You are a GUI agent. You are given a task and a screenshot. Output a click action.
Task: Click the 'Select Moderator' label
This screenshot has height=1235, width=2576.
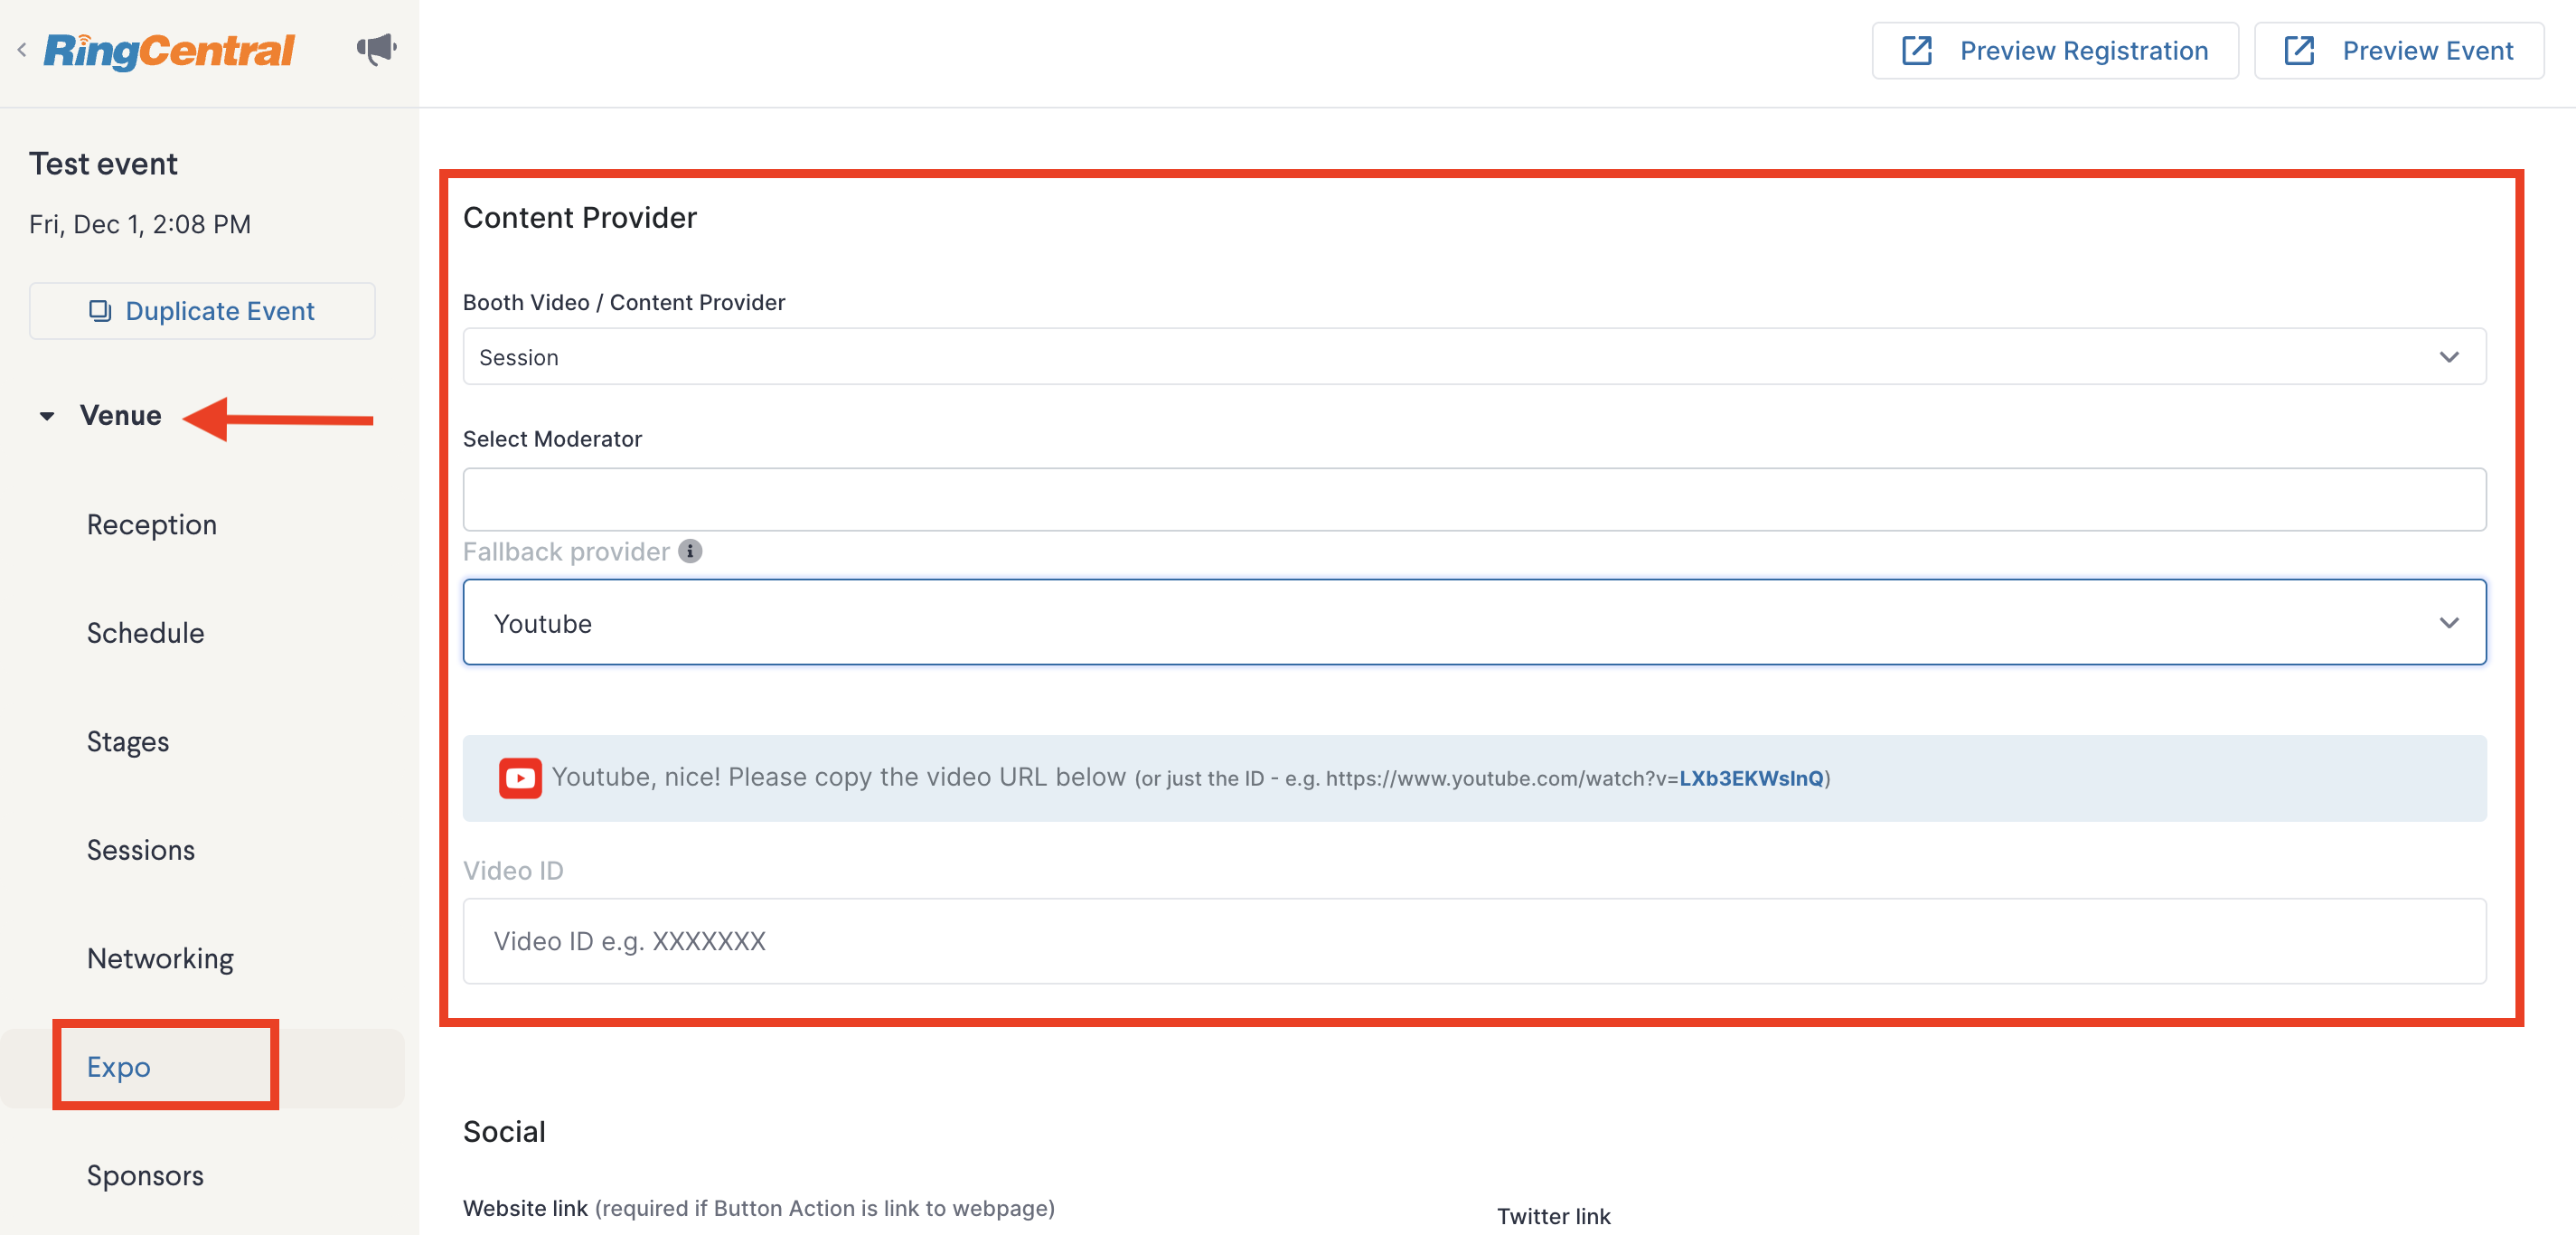pyautogui.click(x=552, y=439)
